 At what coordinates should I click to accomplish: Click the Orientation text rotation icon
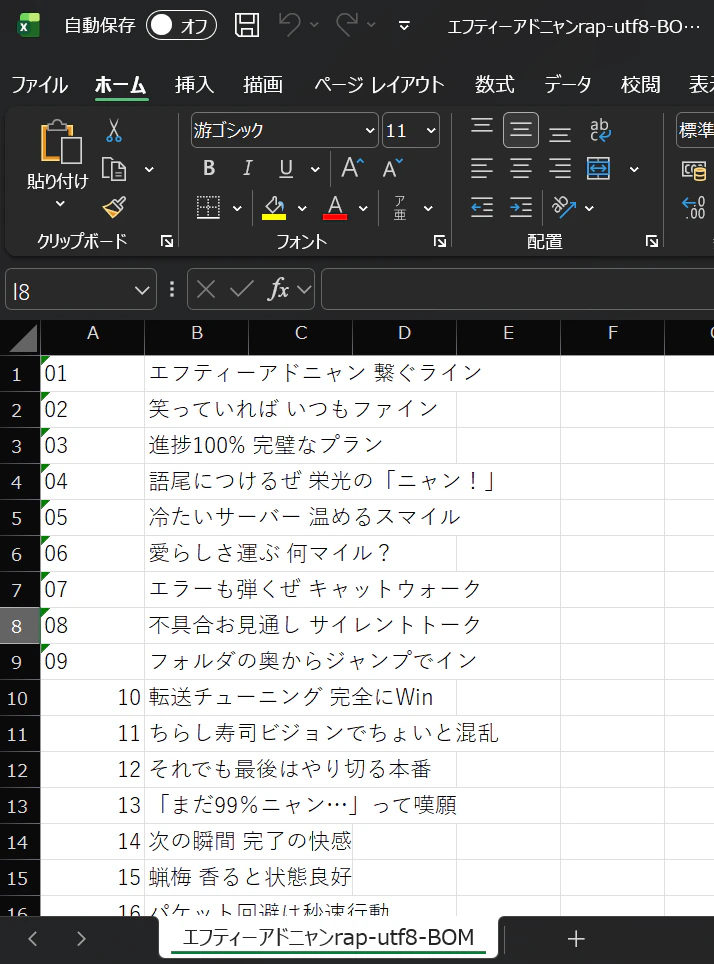tap(564, 207)
